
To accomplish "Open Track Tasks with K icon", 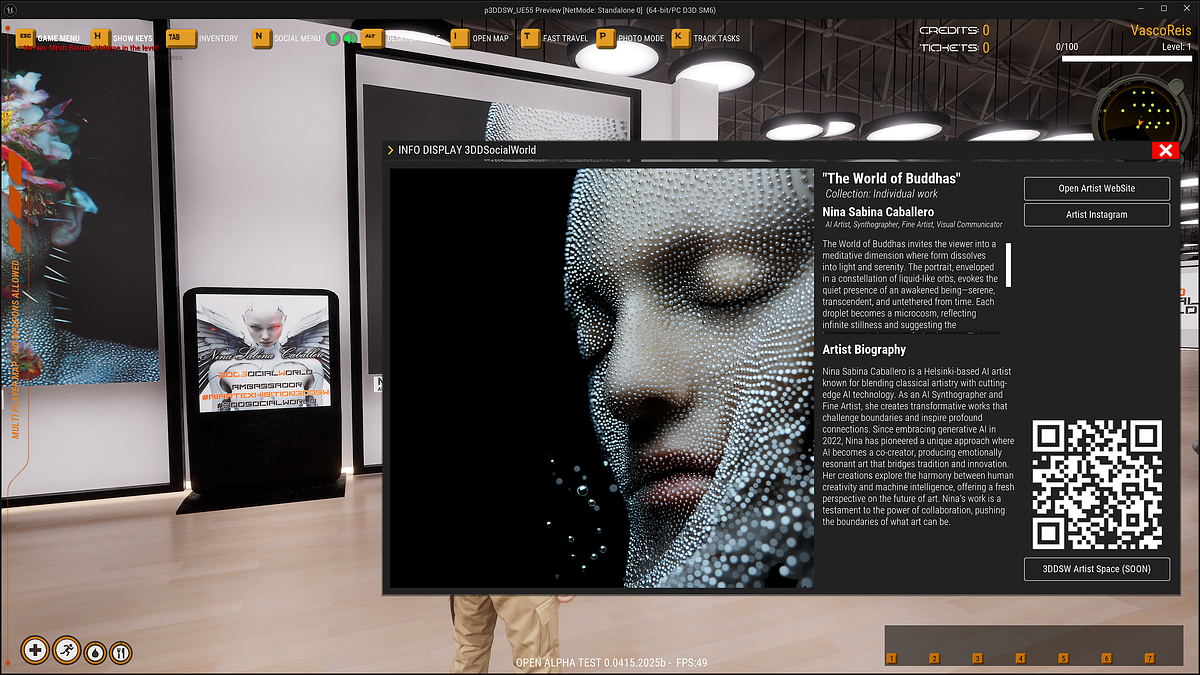I will pyautogui.click(x=716, y=39).
